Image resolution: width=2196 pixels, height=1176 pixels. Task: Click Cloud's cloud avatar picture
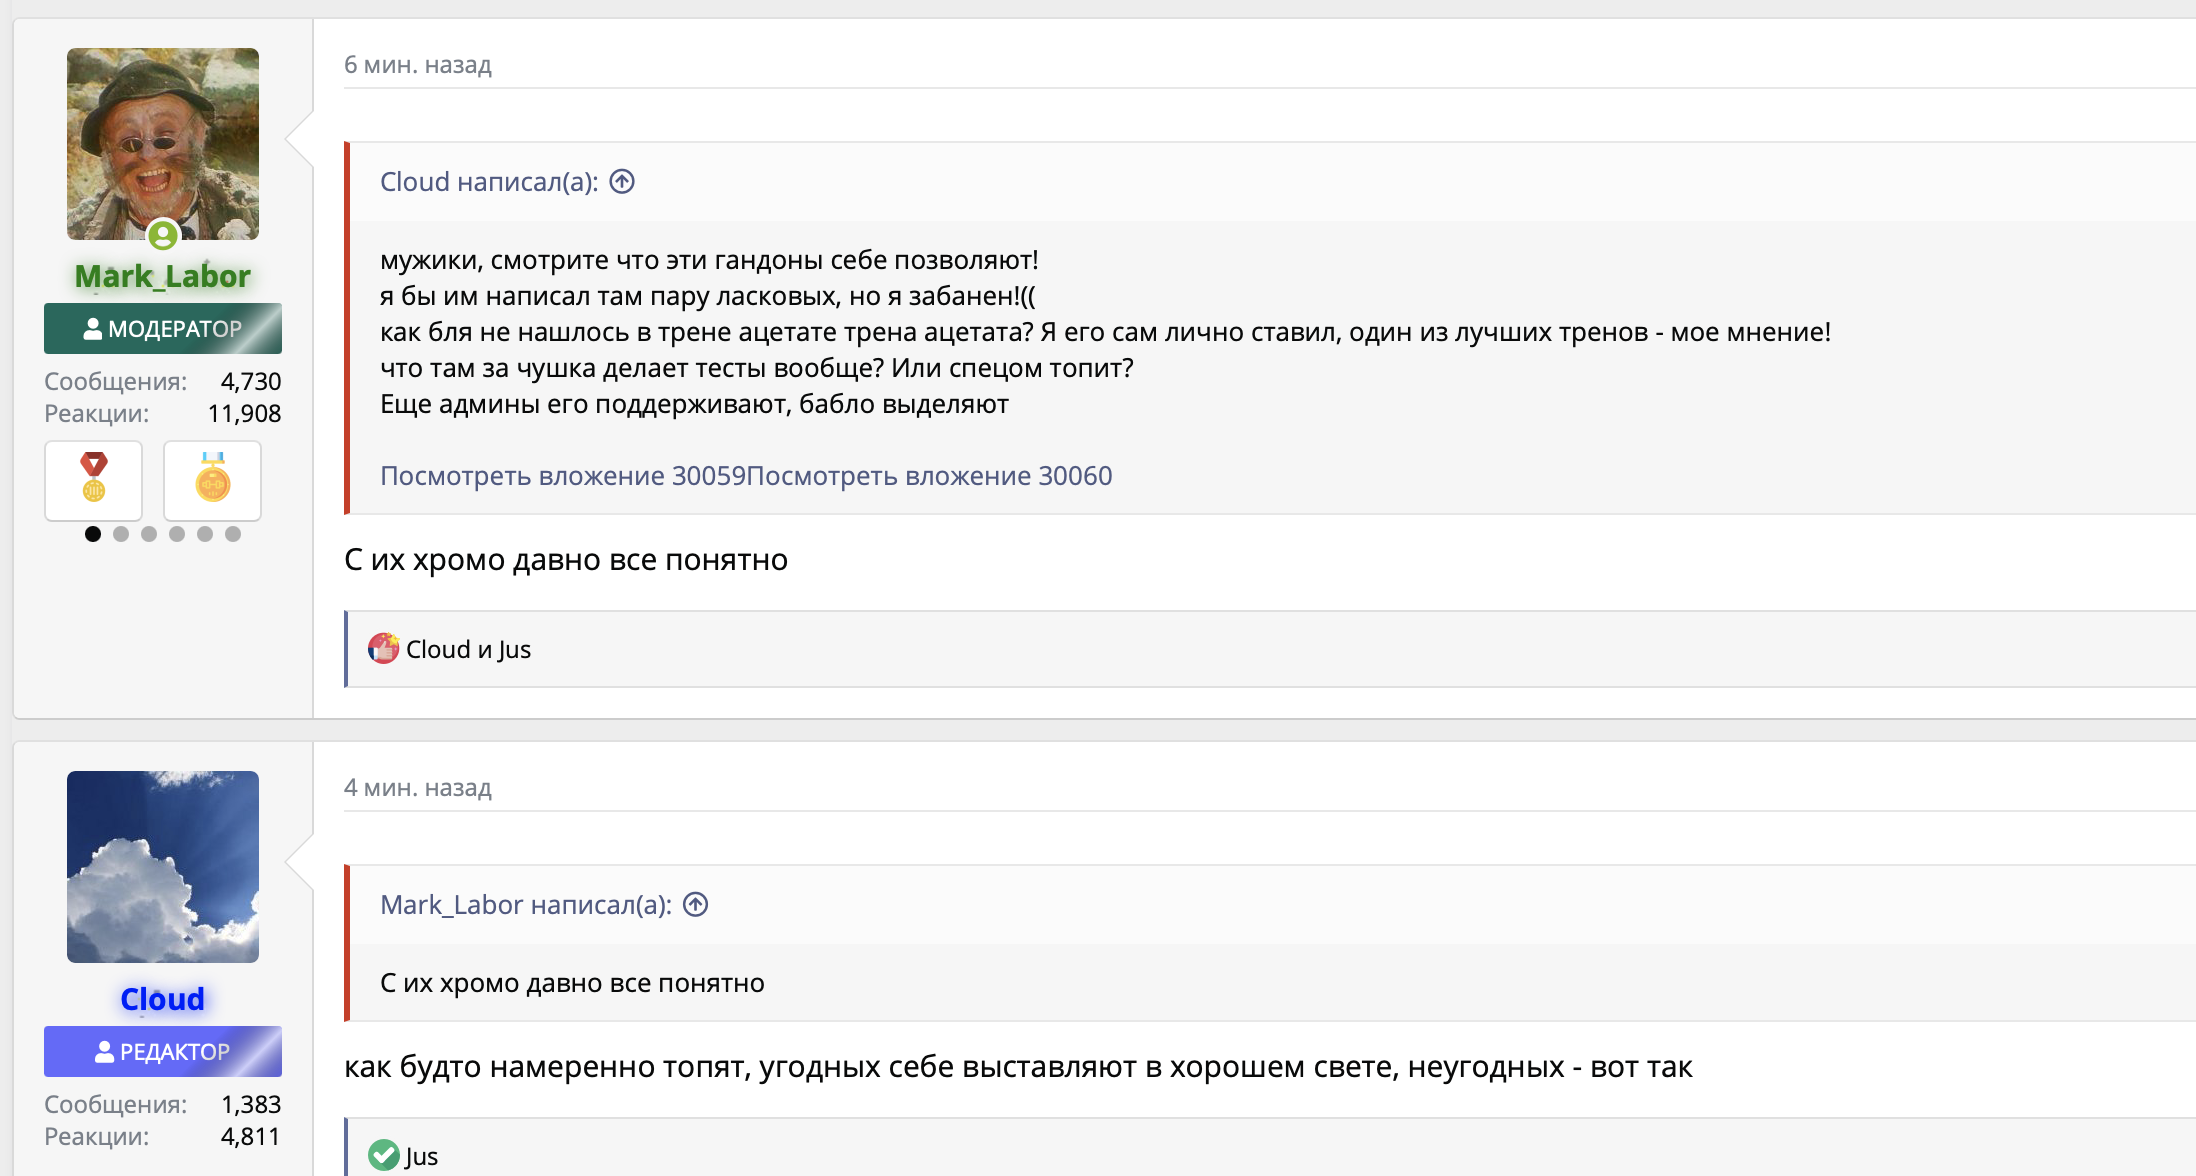(x=162, y=866)
